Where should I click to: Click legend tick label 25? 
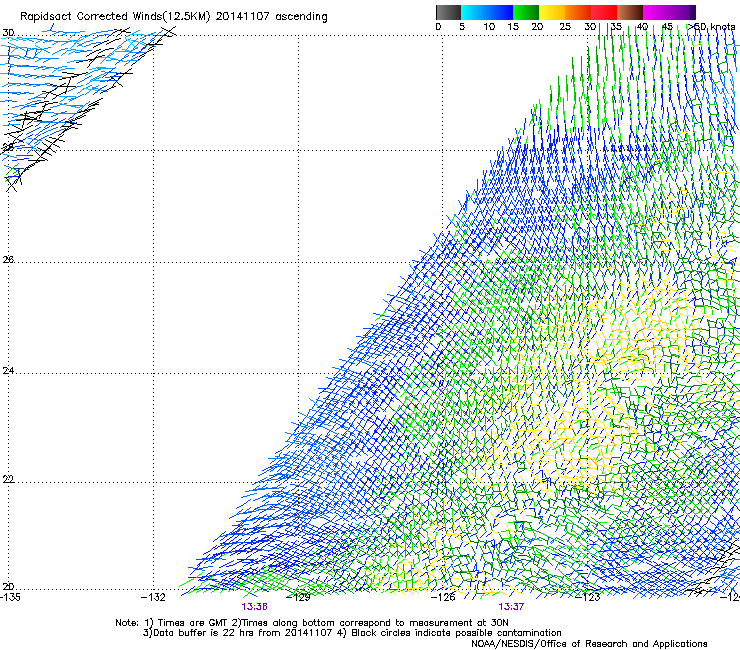(x=564, y=27)
